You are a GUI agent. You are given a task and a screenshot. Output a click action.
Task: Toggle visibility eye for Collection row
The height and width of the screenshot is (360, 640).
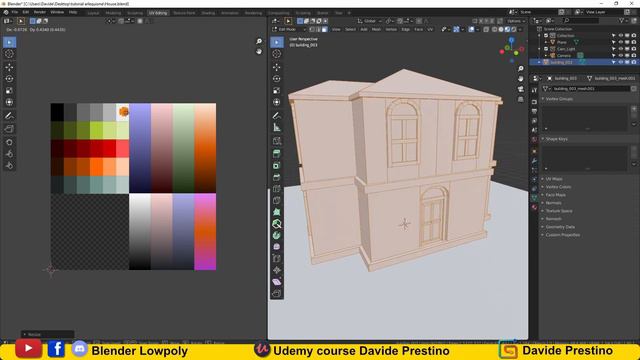tap(620, 36)
